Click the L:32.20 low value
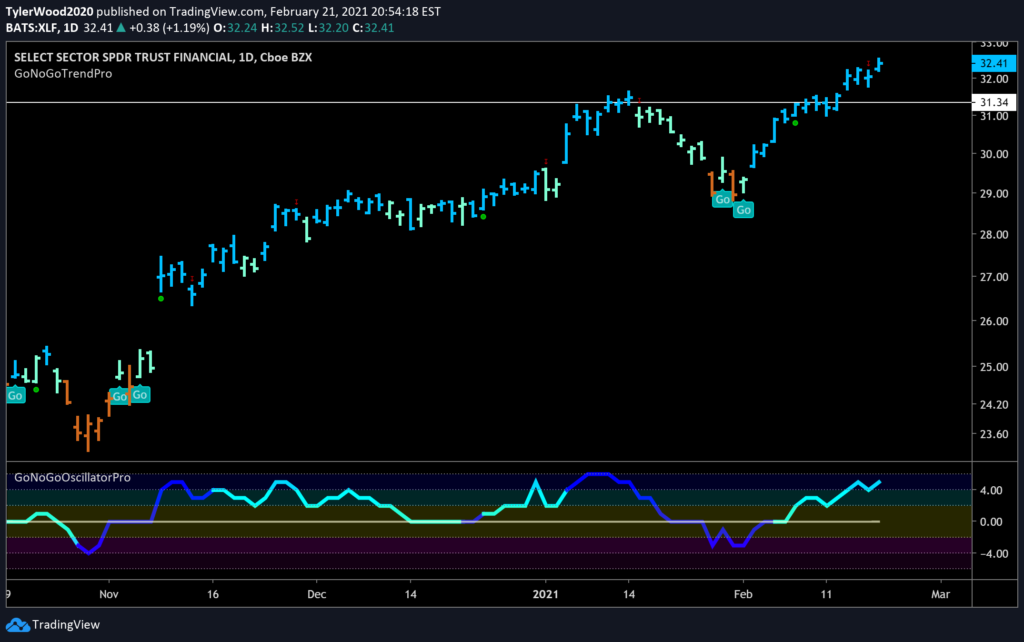1024x642 pixels. pyautogui.click(x=328, y=28)
